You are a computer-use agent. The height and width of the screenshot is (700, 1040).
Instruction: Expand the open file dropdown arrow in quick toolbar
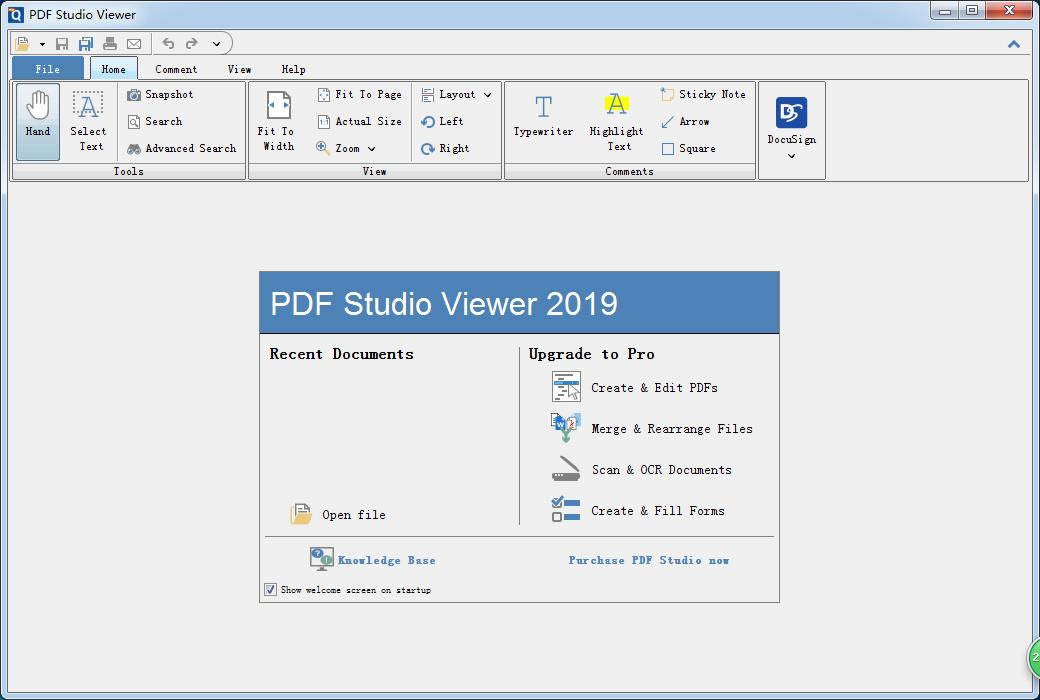click(42, 44)
